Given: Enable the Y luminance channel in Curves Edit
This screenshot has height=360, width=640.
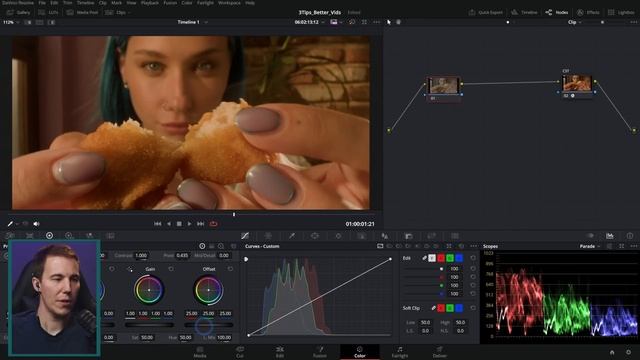Looking at the screenshot, I should (432, 258).
